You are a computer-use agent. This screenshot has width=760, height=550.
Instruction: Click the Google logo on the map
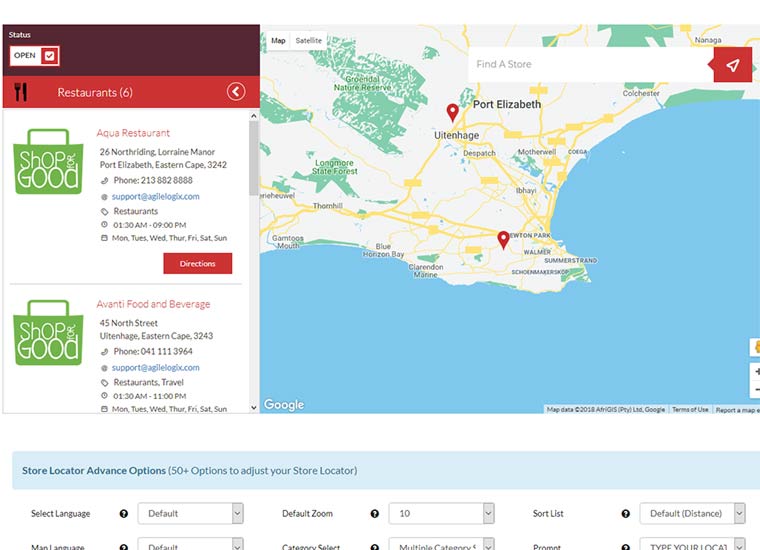click(x=284, y=405)
